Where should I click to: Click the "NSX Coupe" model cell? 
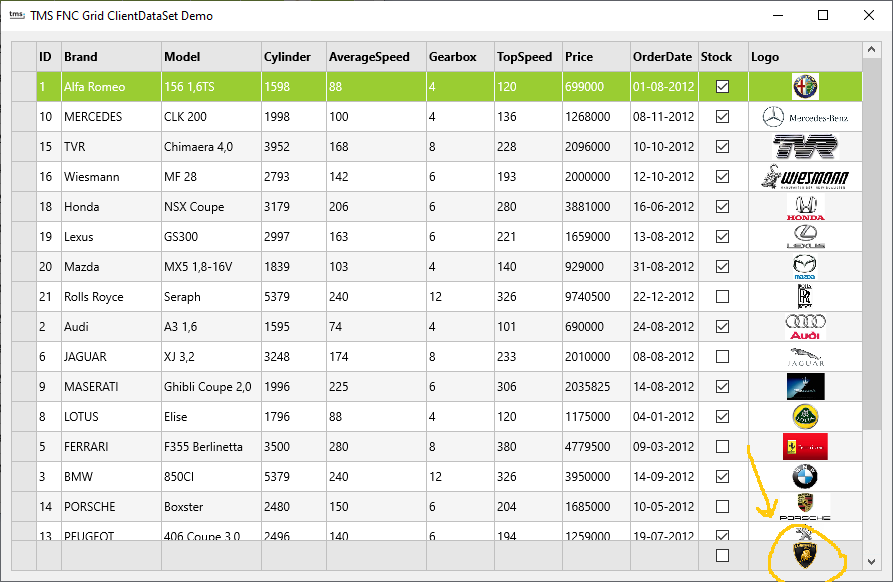pos(211,207)
